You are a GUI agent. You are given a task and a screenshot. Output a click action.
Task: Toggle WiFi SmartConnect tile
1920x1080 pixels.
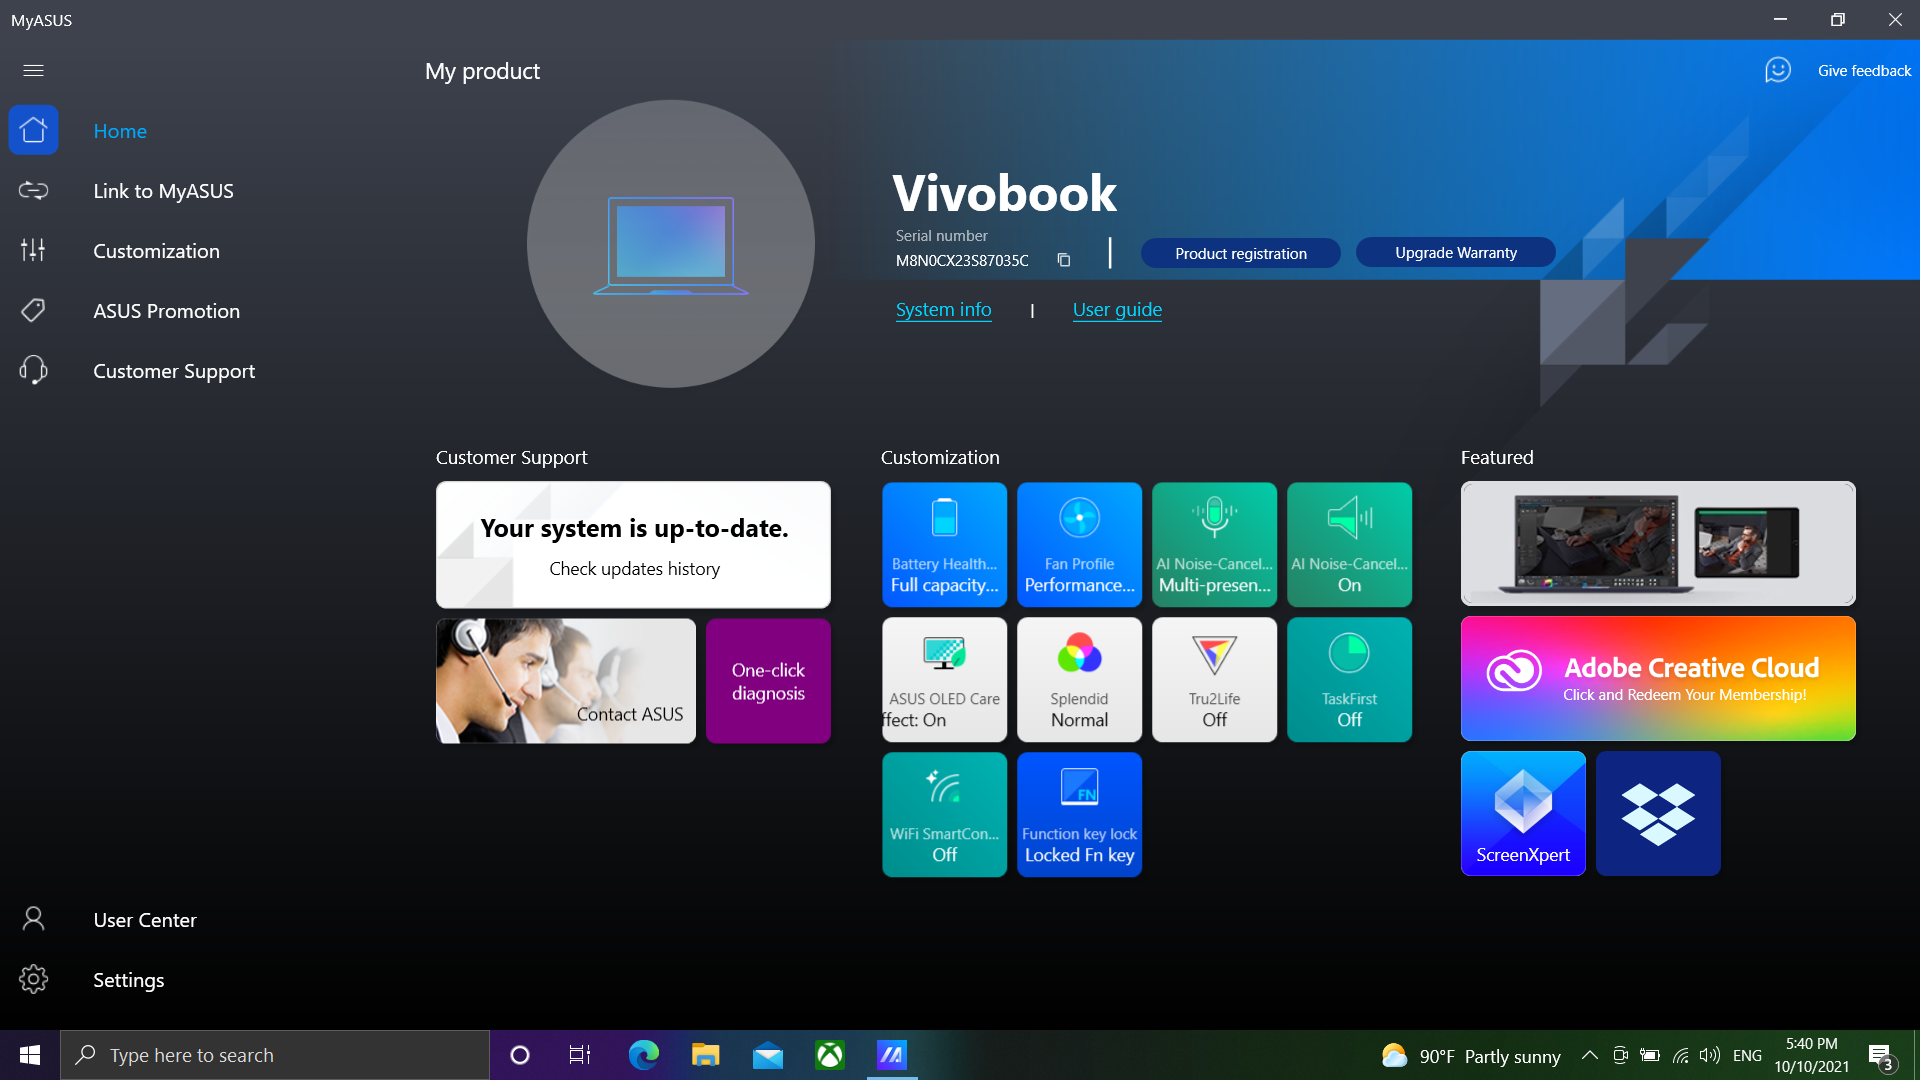point(944,815)
